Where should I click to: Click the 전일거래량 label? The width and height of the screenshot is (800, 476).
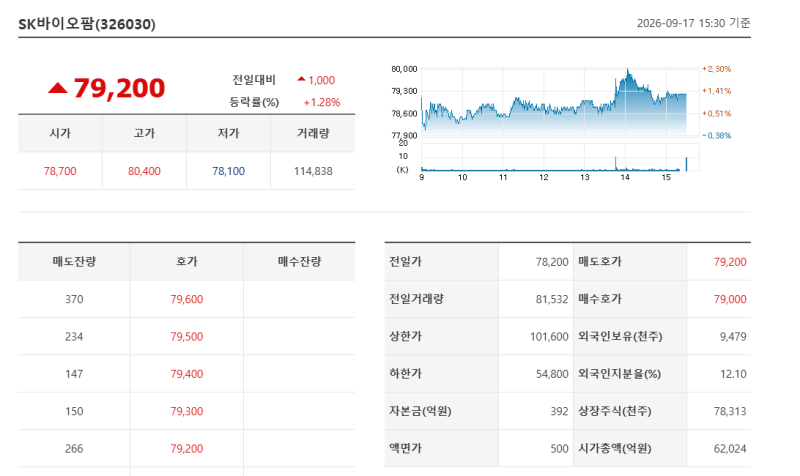(x=417, y=298)
